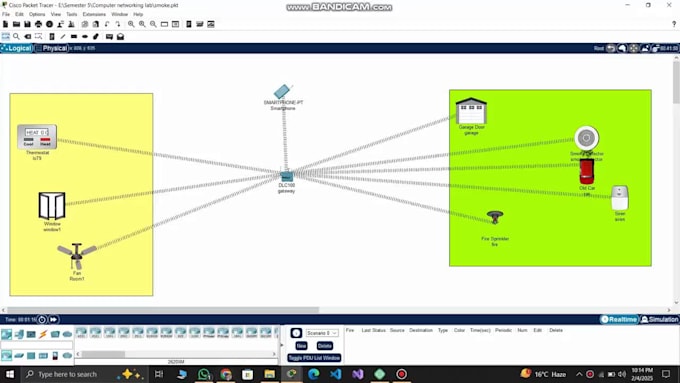Image resolution: width=680 pixels, height=383 pixels.
Task: Choose the Network Devices category icon
Action: pos(7,334)
